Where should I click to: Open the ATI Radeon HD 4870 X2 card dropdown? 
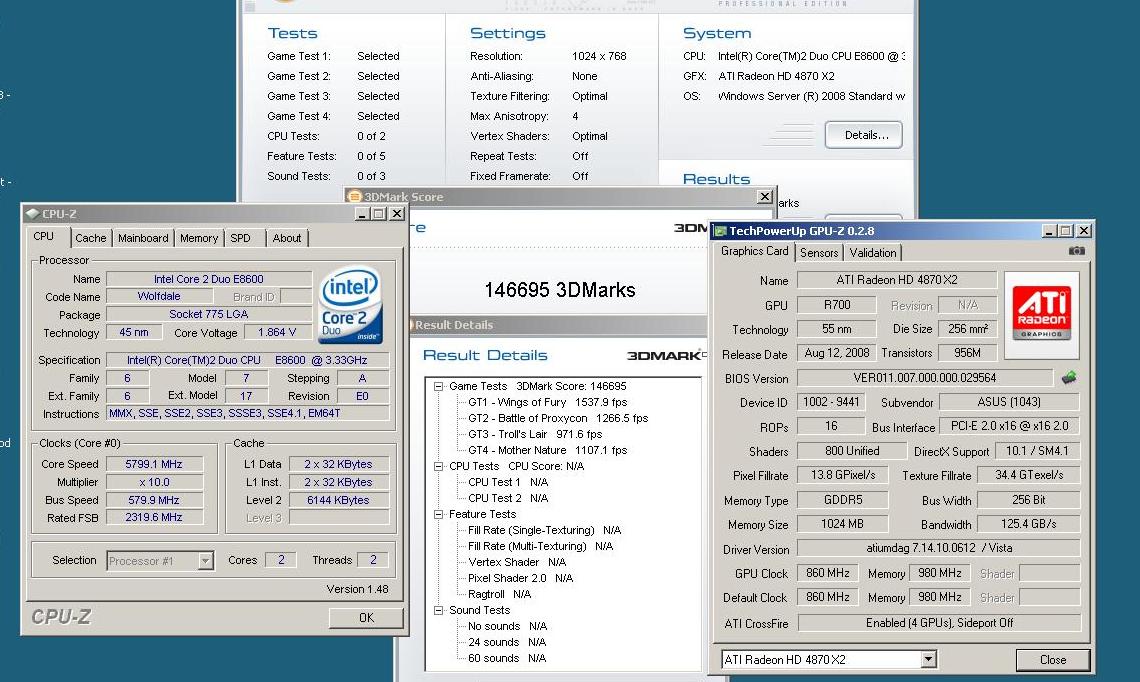(928, 659)
